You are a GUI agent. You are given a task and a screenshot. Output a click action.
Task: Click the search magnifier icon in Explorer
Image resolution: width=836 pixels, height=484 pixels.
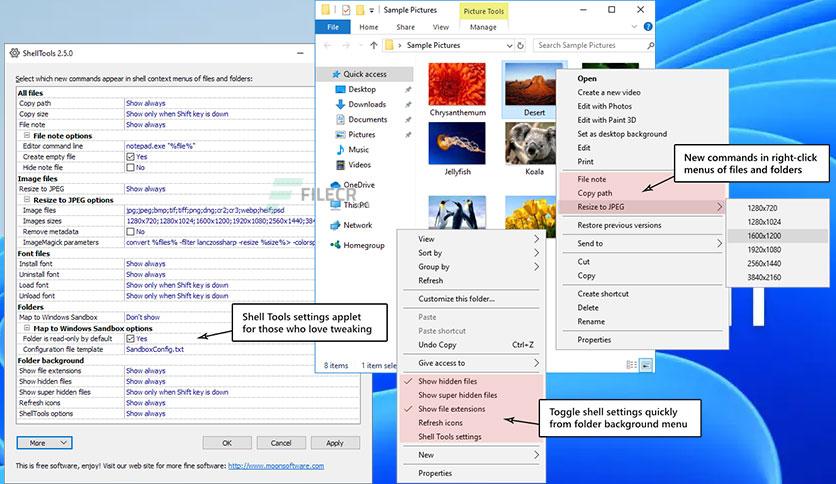(650, 45)
